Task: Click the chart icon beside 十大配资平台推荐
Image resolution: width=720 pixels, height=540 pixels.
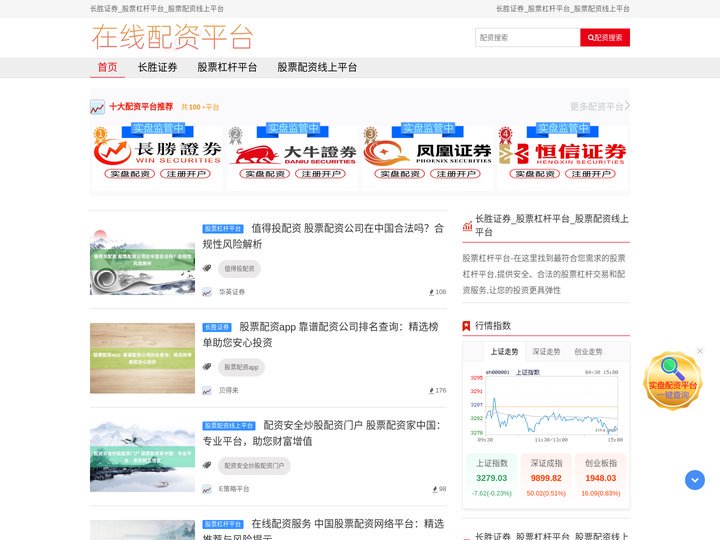Action: pos(97,107)
